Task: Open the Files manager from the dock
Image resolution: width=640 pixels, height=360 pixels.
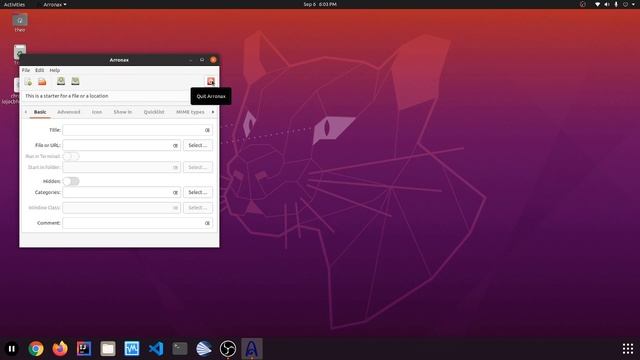Action: (x=108, y=349)
